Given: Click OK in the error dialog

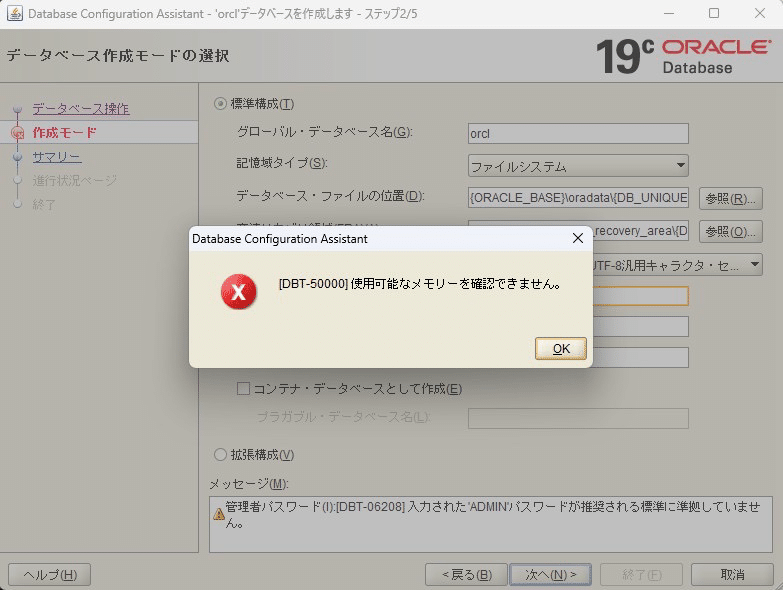Looking at the screenshot, I should point(560,348).
